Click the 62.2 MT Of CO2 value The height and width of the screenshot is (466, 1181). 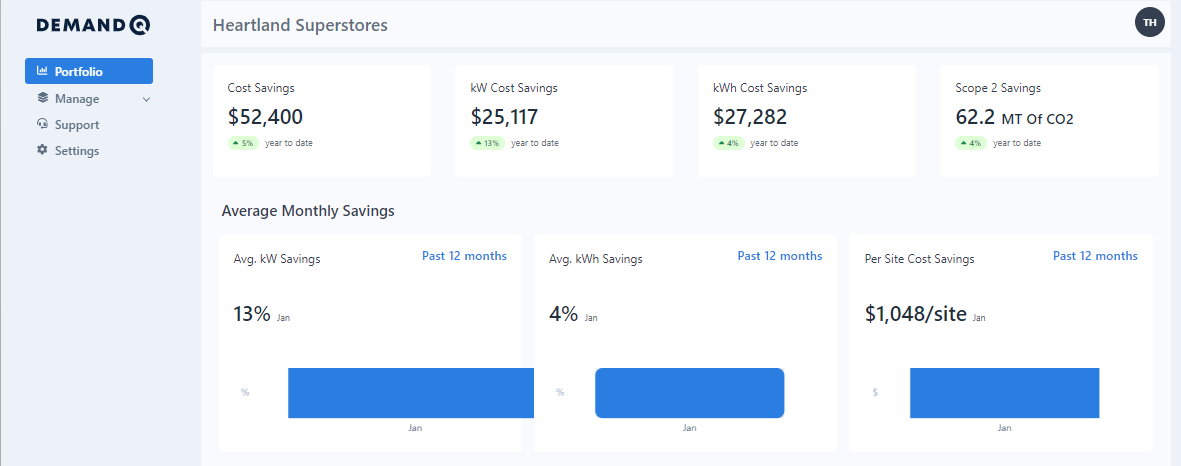[1015, 117]
